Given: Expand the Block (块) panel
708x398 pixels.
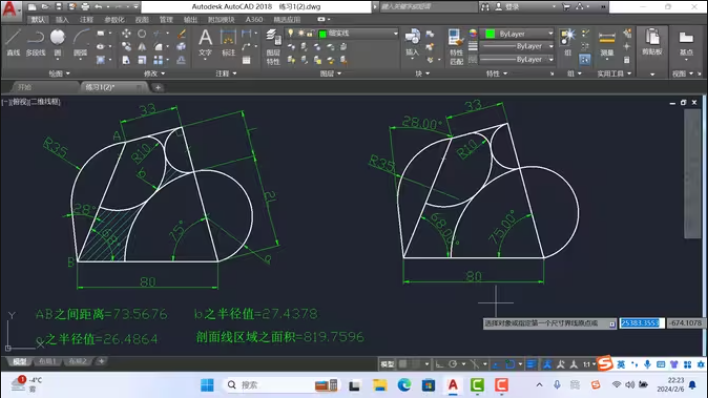Looking at the screenshot, I should [422, 73].
